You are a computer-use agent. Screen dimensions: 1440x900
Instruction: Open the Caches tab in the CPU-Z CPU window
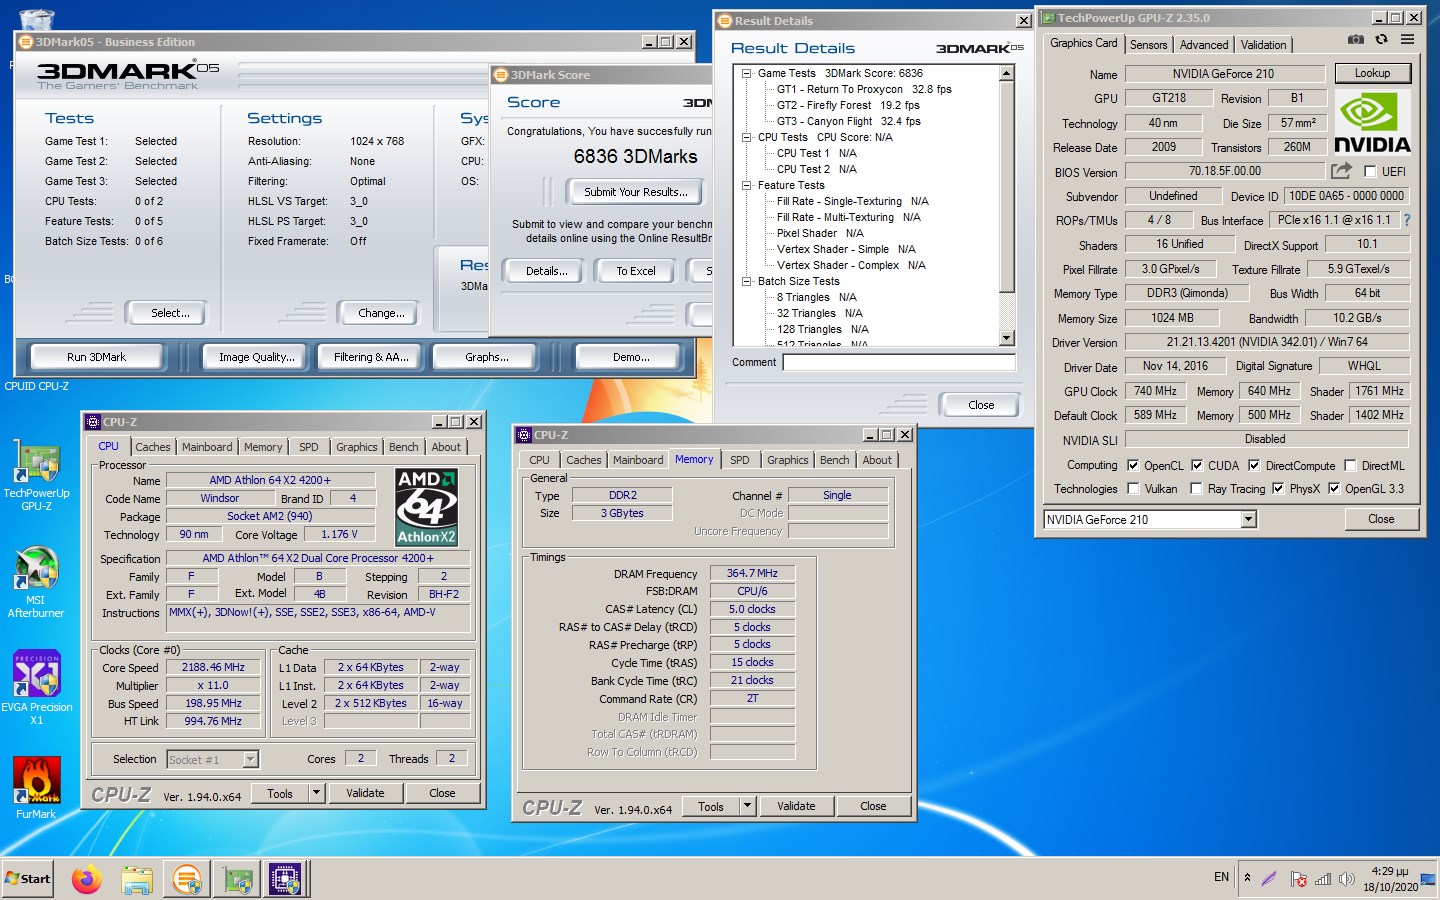[x=153, y=447]
